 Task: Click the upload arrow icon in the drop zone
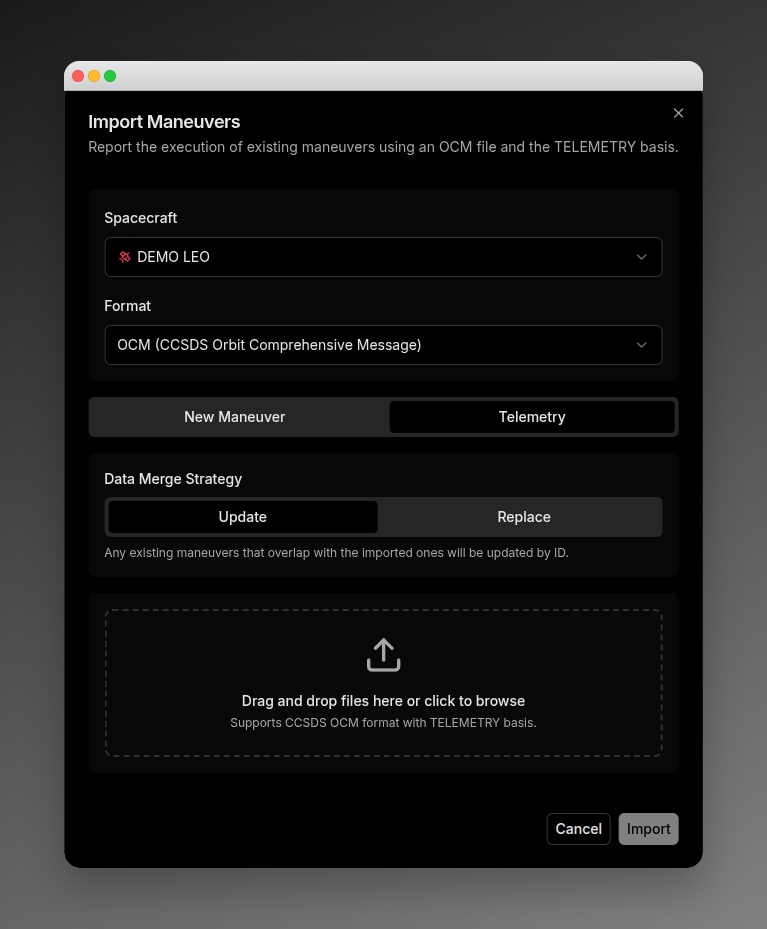(x=383, y=655)
